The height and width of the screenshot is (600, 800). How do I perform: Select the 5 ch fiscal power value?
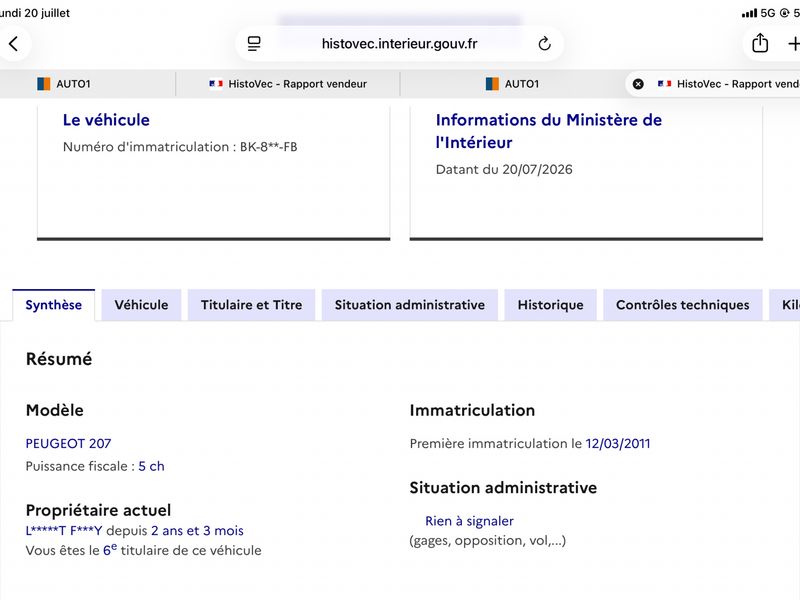[152, 466]
